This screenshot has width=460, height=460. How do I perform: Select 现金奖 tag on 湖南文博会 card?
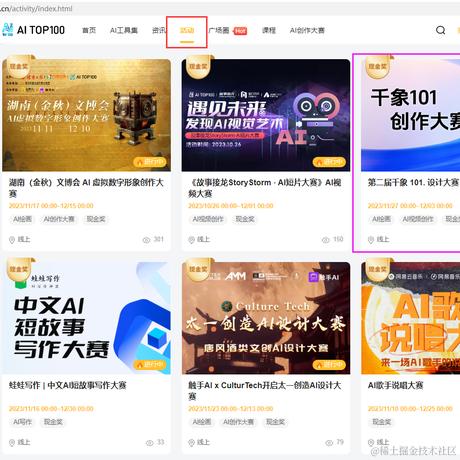coord(96,219)
